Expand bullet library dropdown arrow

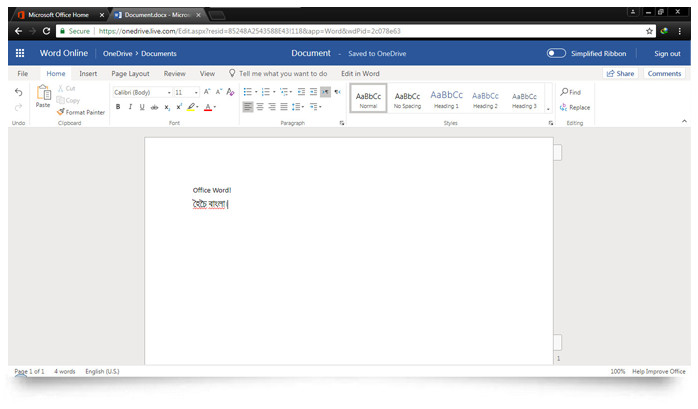[x=256, y=92]
